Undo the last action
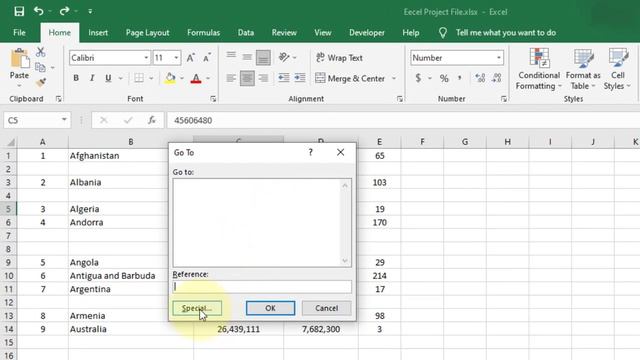The width and height of the screenshot is (640, 360). pos(39,11)
